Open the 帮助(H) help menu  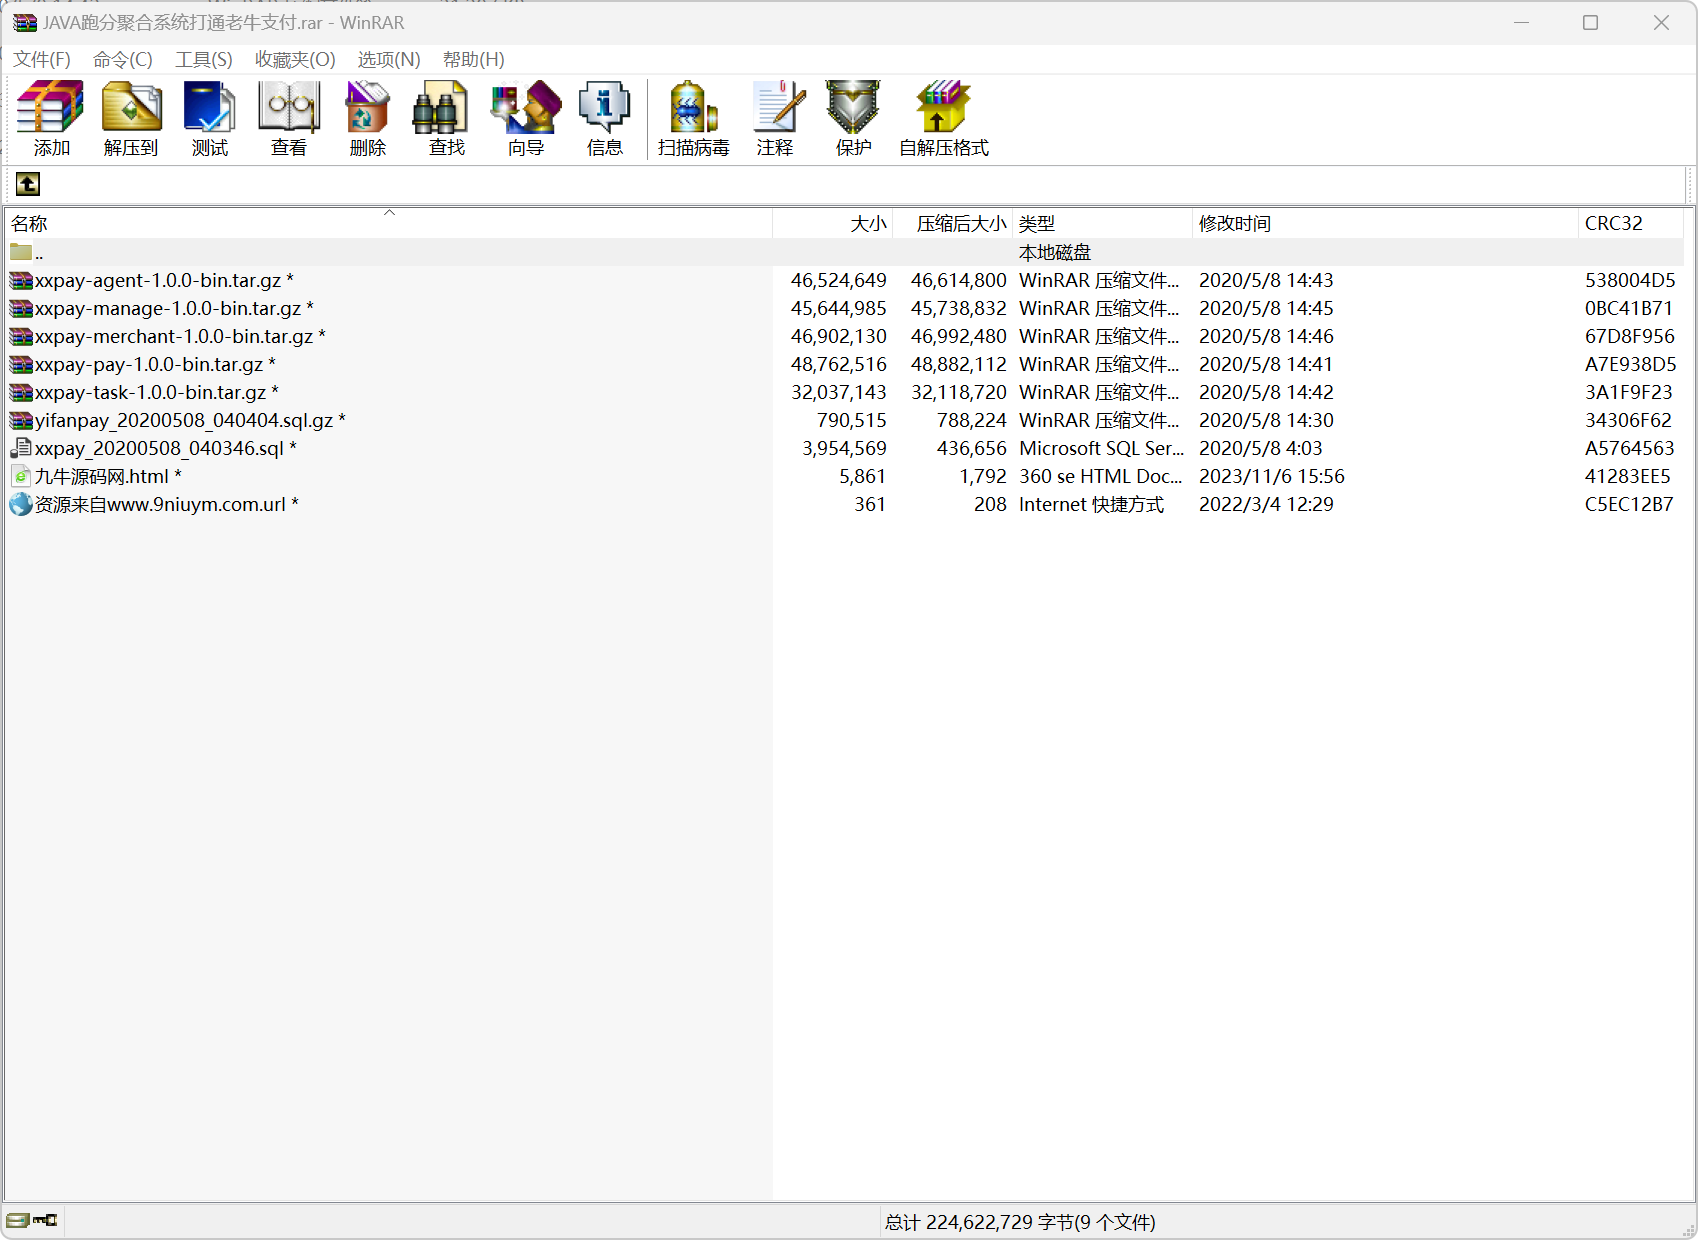(x=474, y=60)
